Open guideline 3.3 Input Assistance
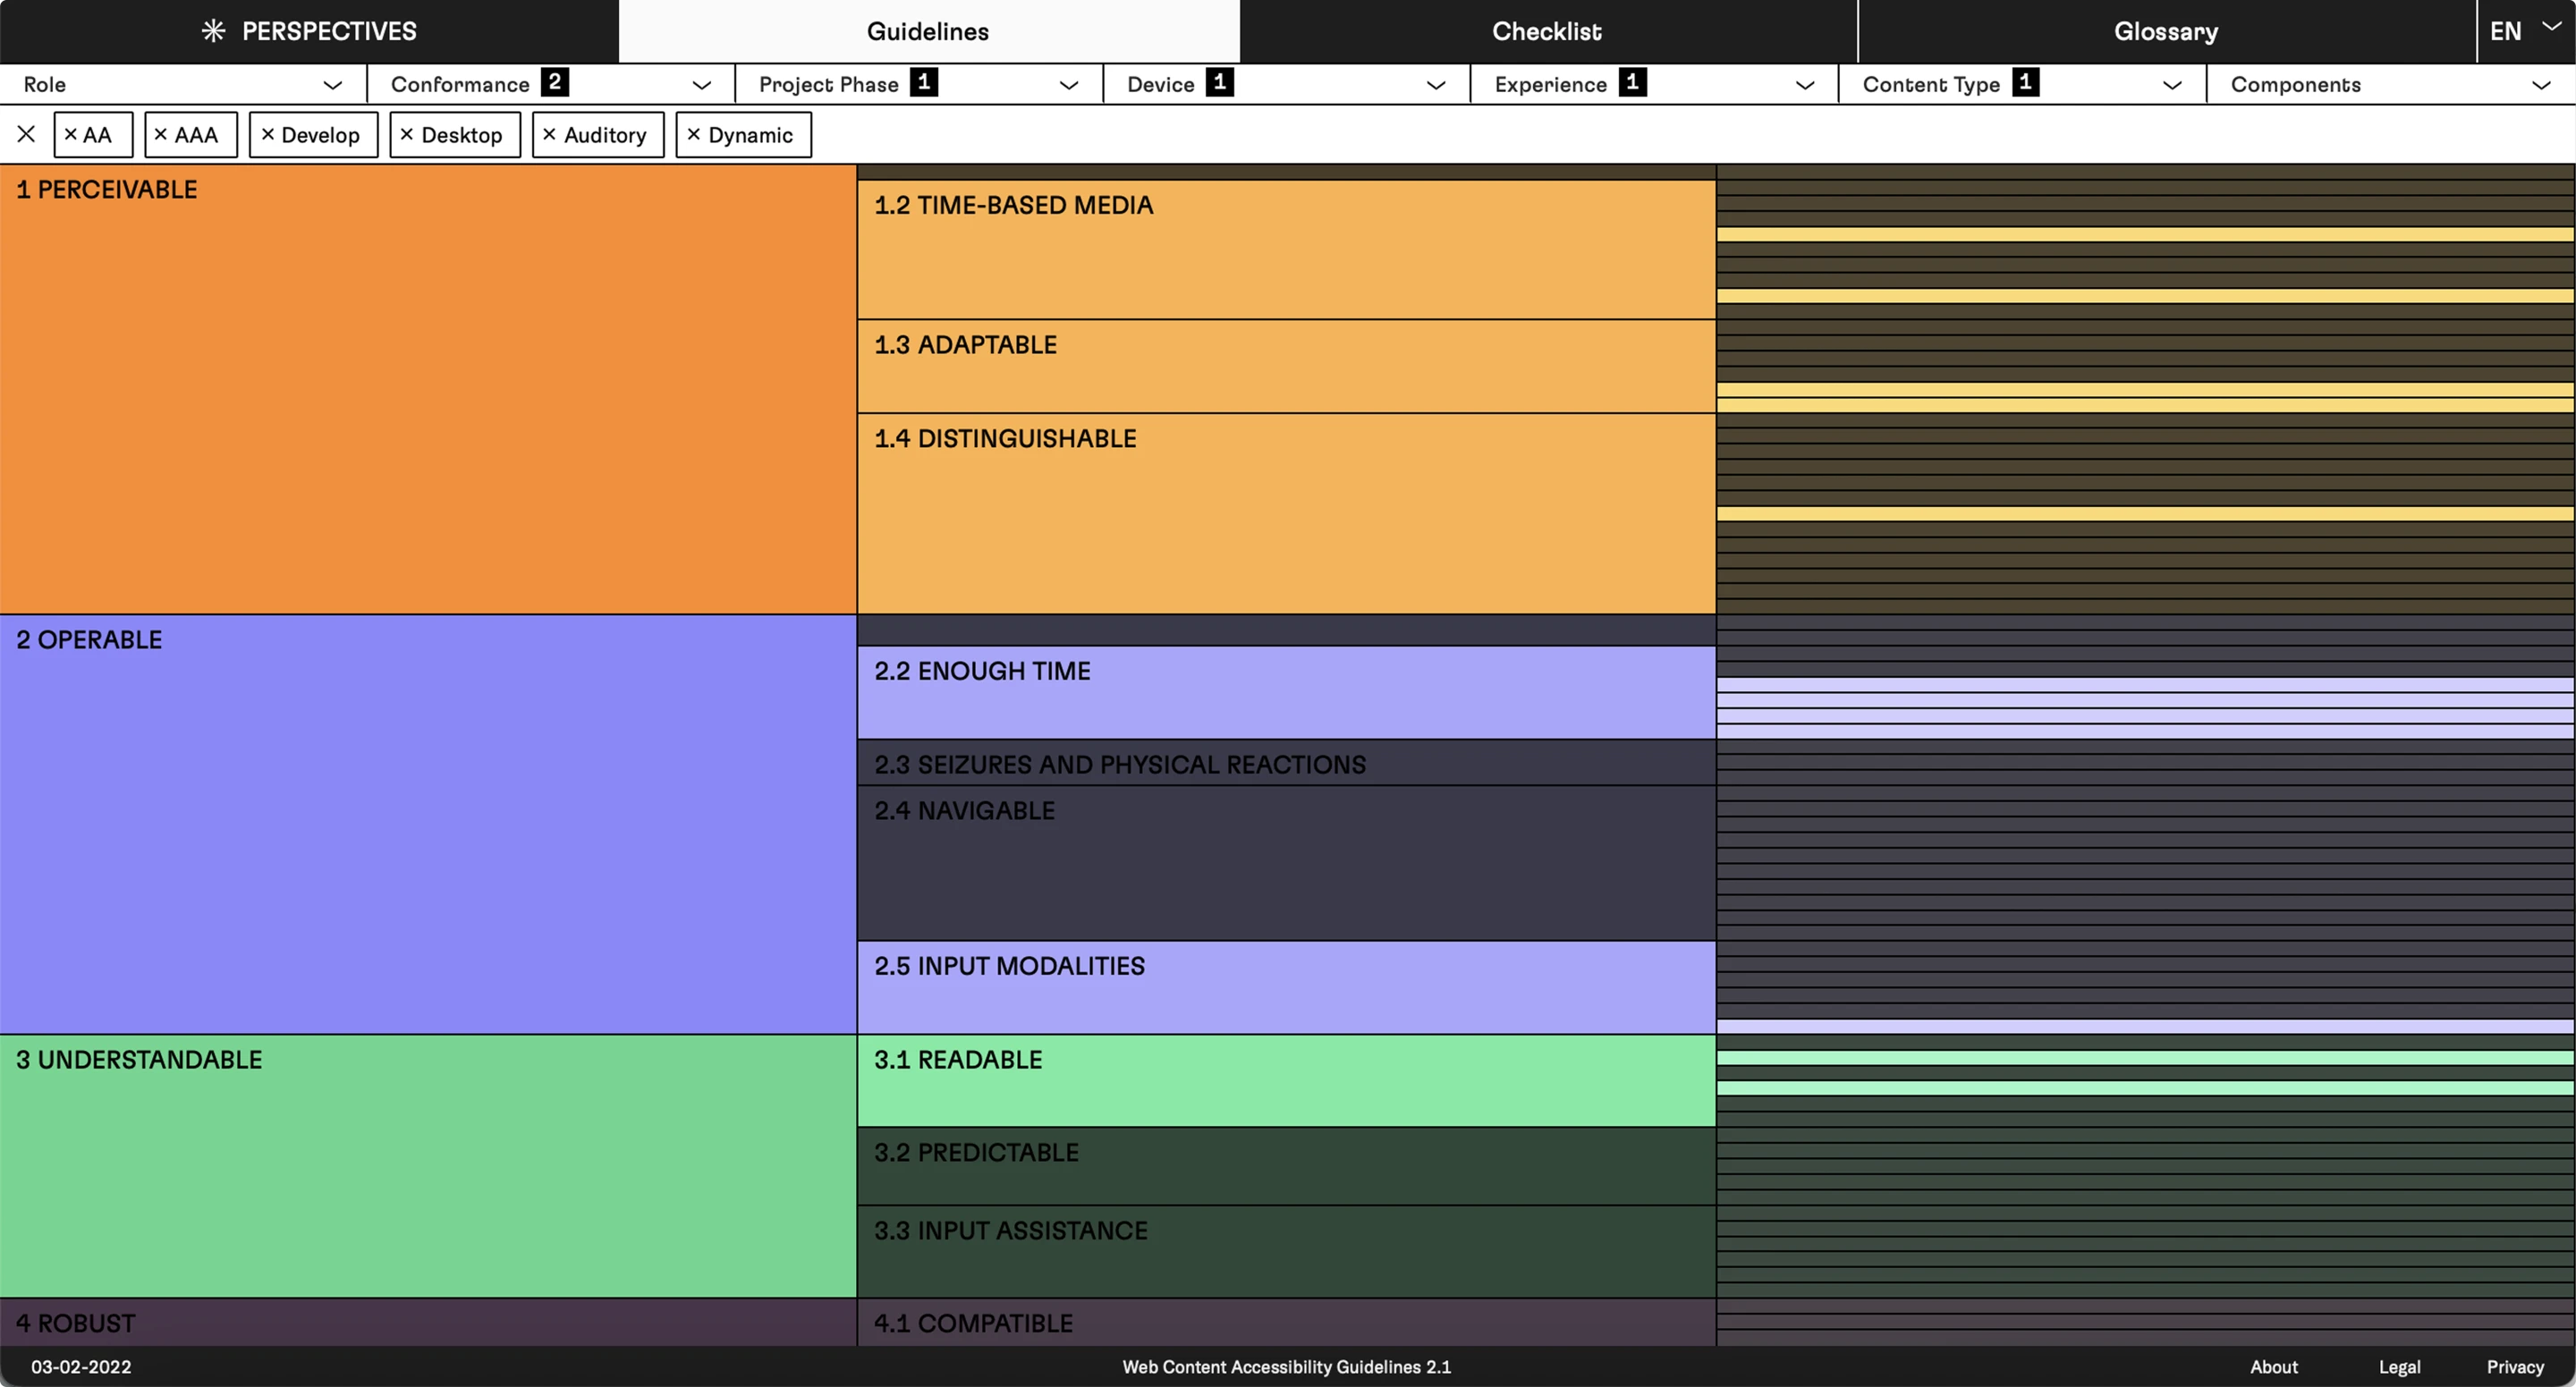The image size is (2576, 1387). click(x=1286, y=1251)
